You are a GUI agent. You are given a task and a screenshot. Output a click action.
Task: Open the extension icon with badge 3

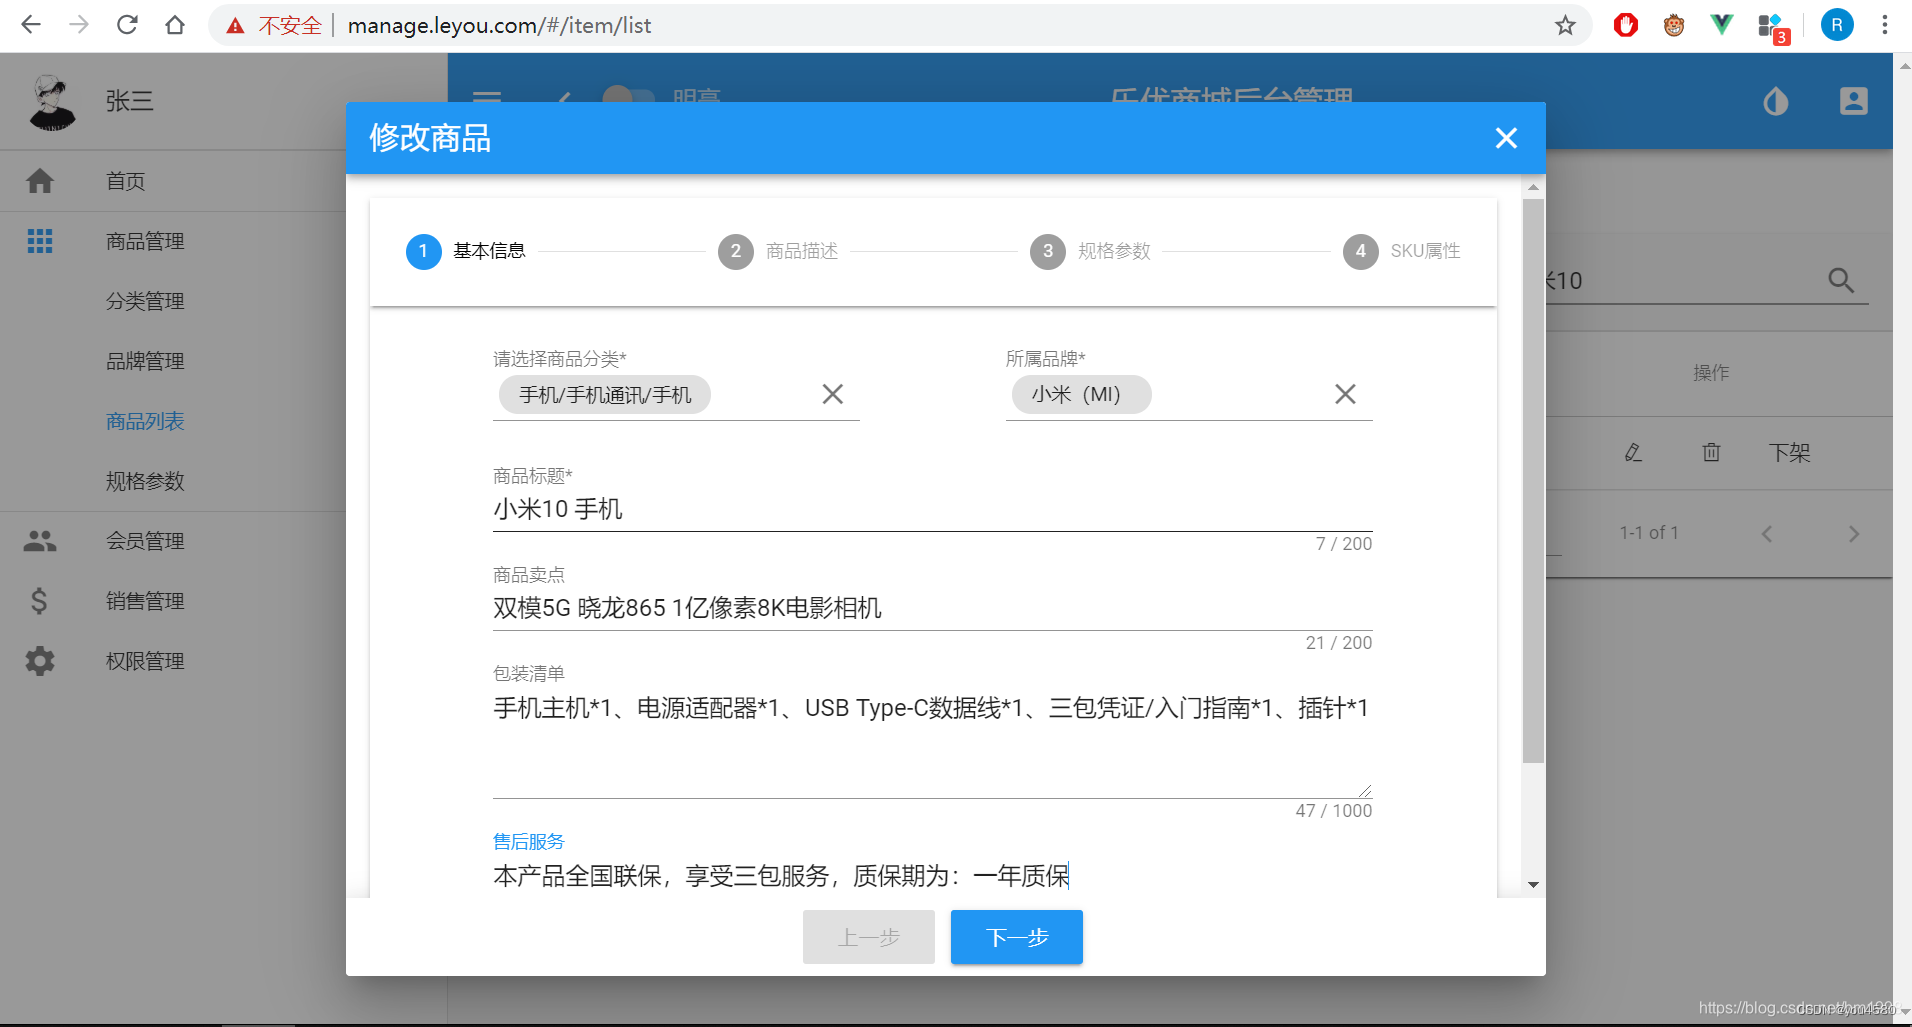click(1773, 27)
